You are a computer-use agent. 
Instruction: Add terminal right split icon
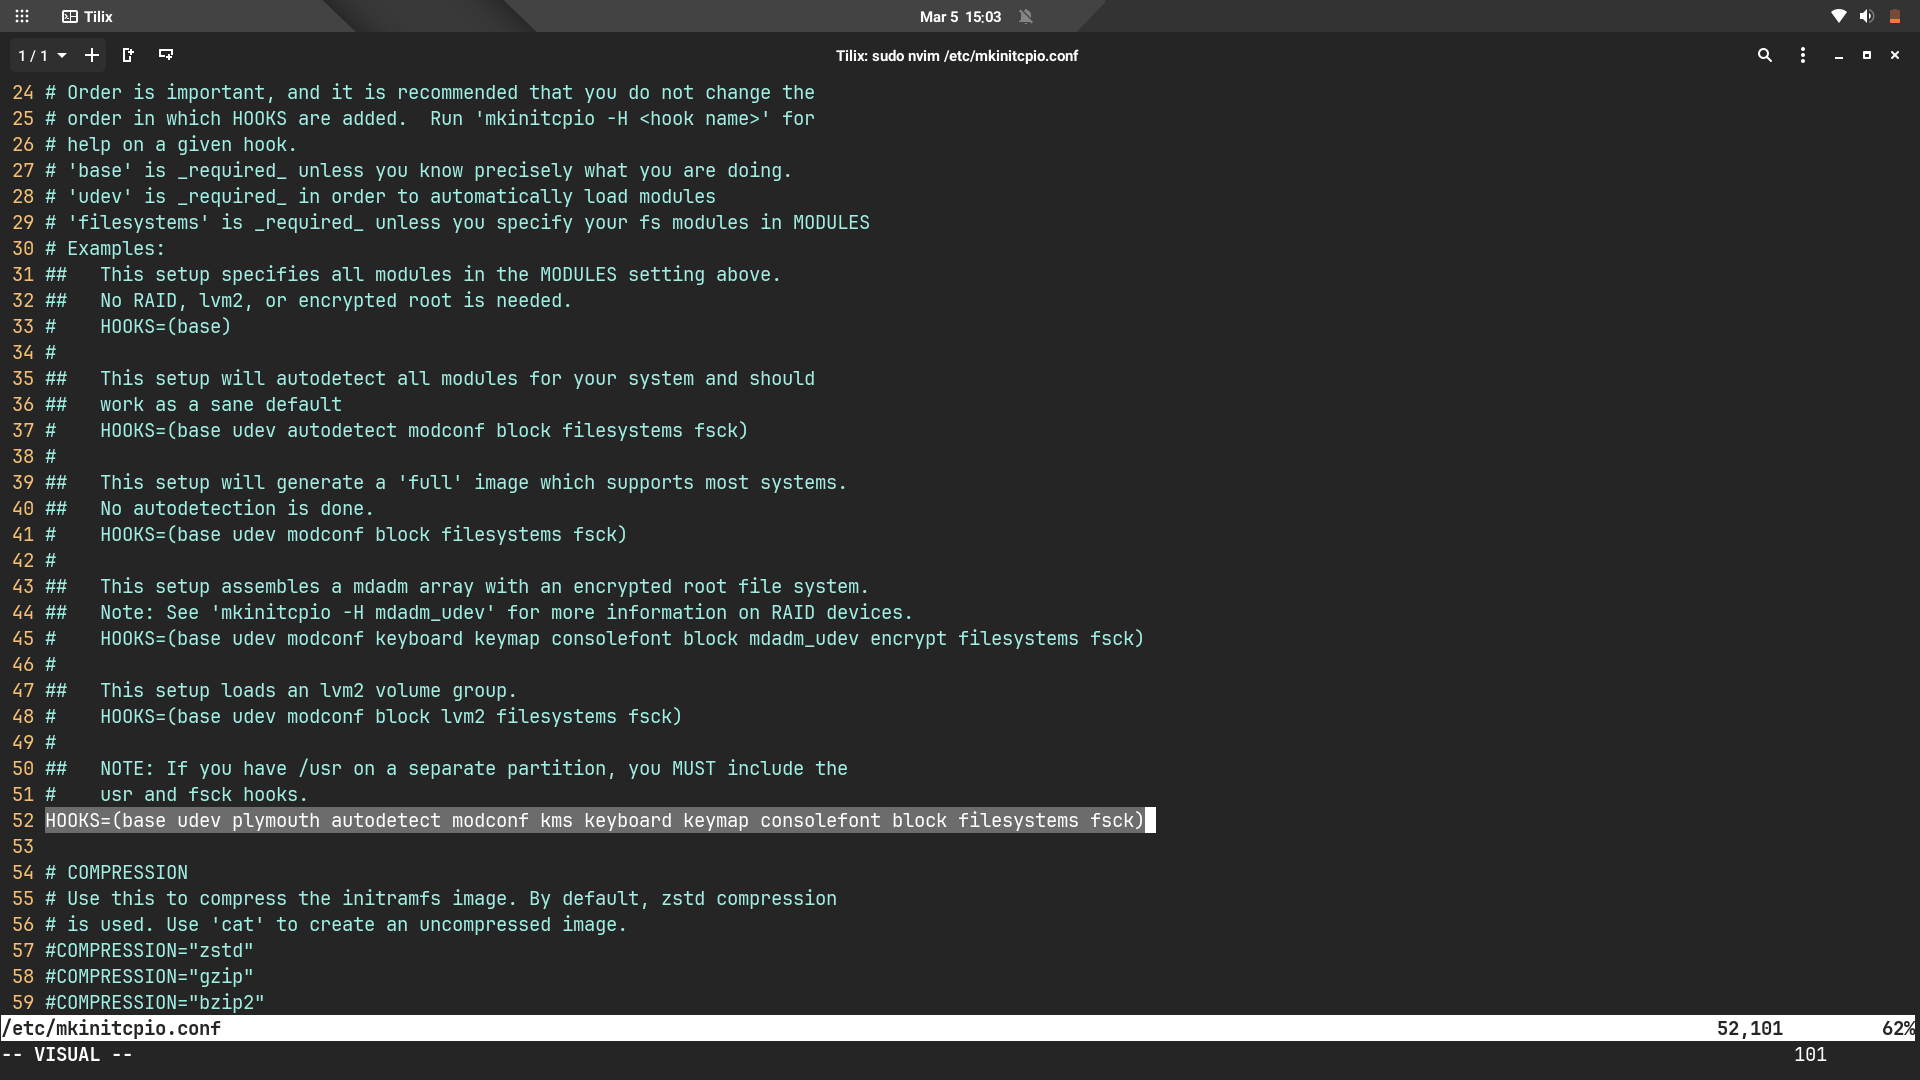click(128, 55)
